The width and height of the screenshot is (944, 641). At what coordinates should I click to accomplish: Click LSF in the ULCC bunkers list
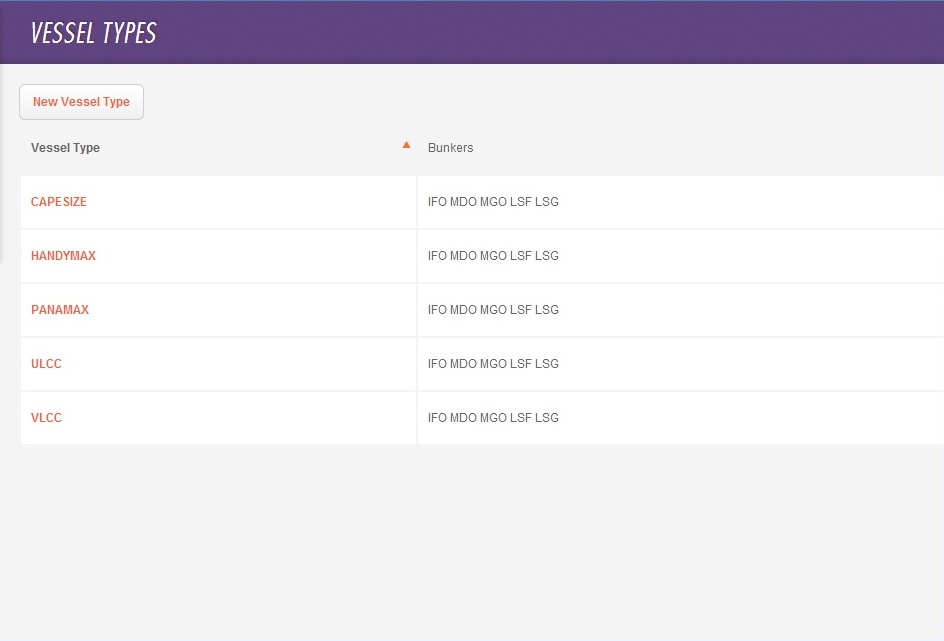[x=521, y=364]
